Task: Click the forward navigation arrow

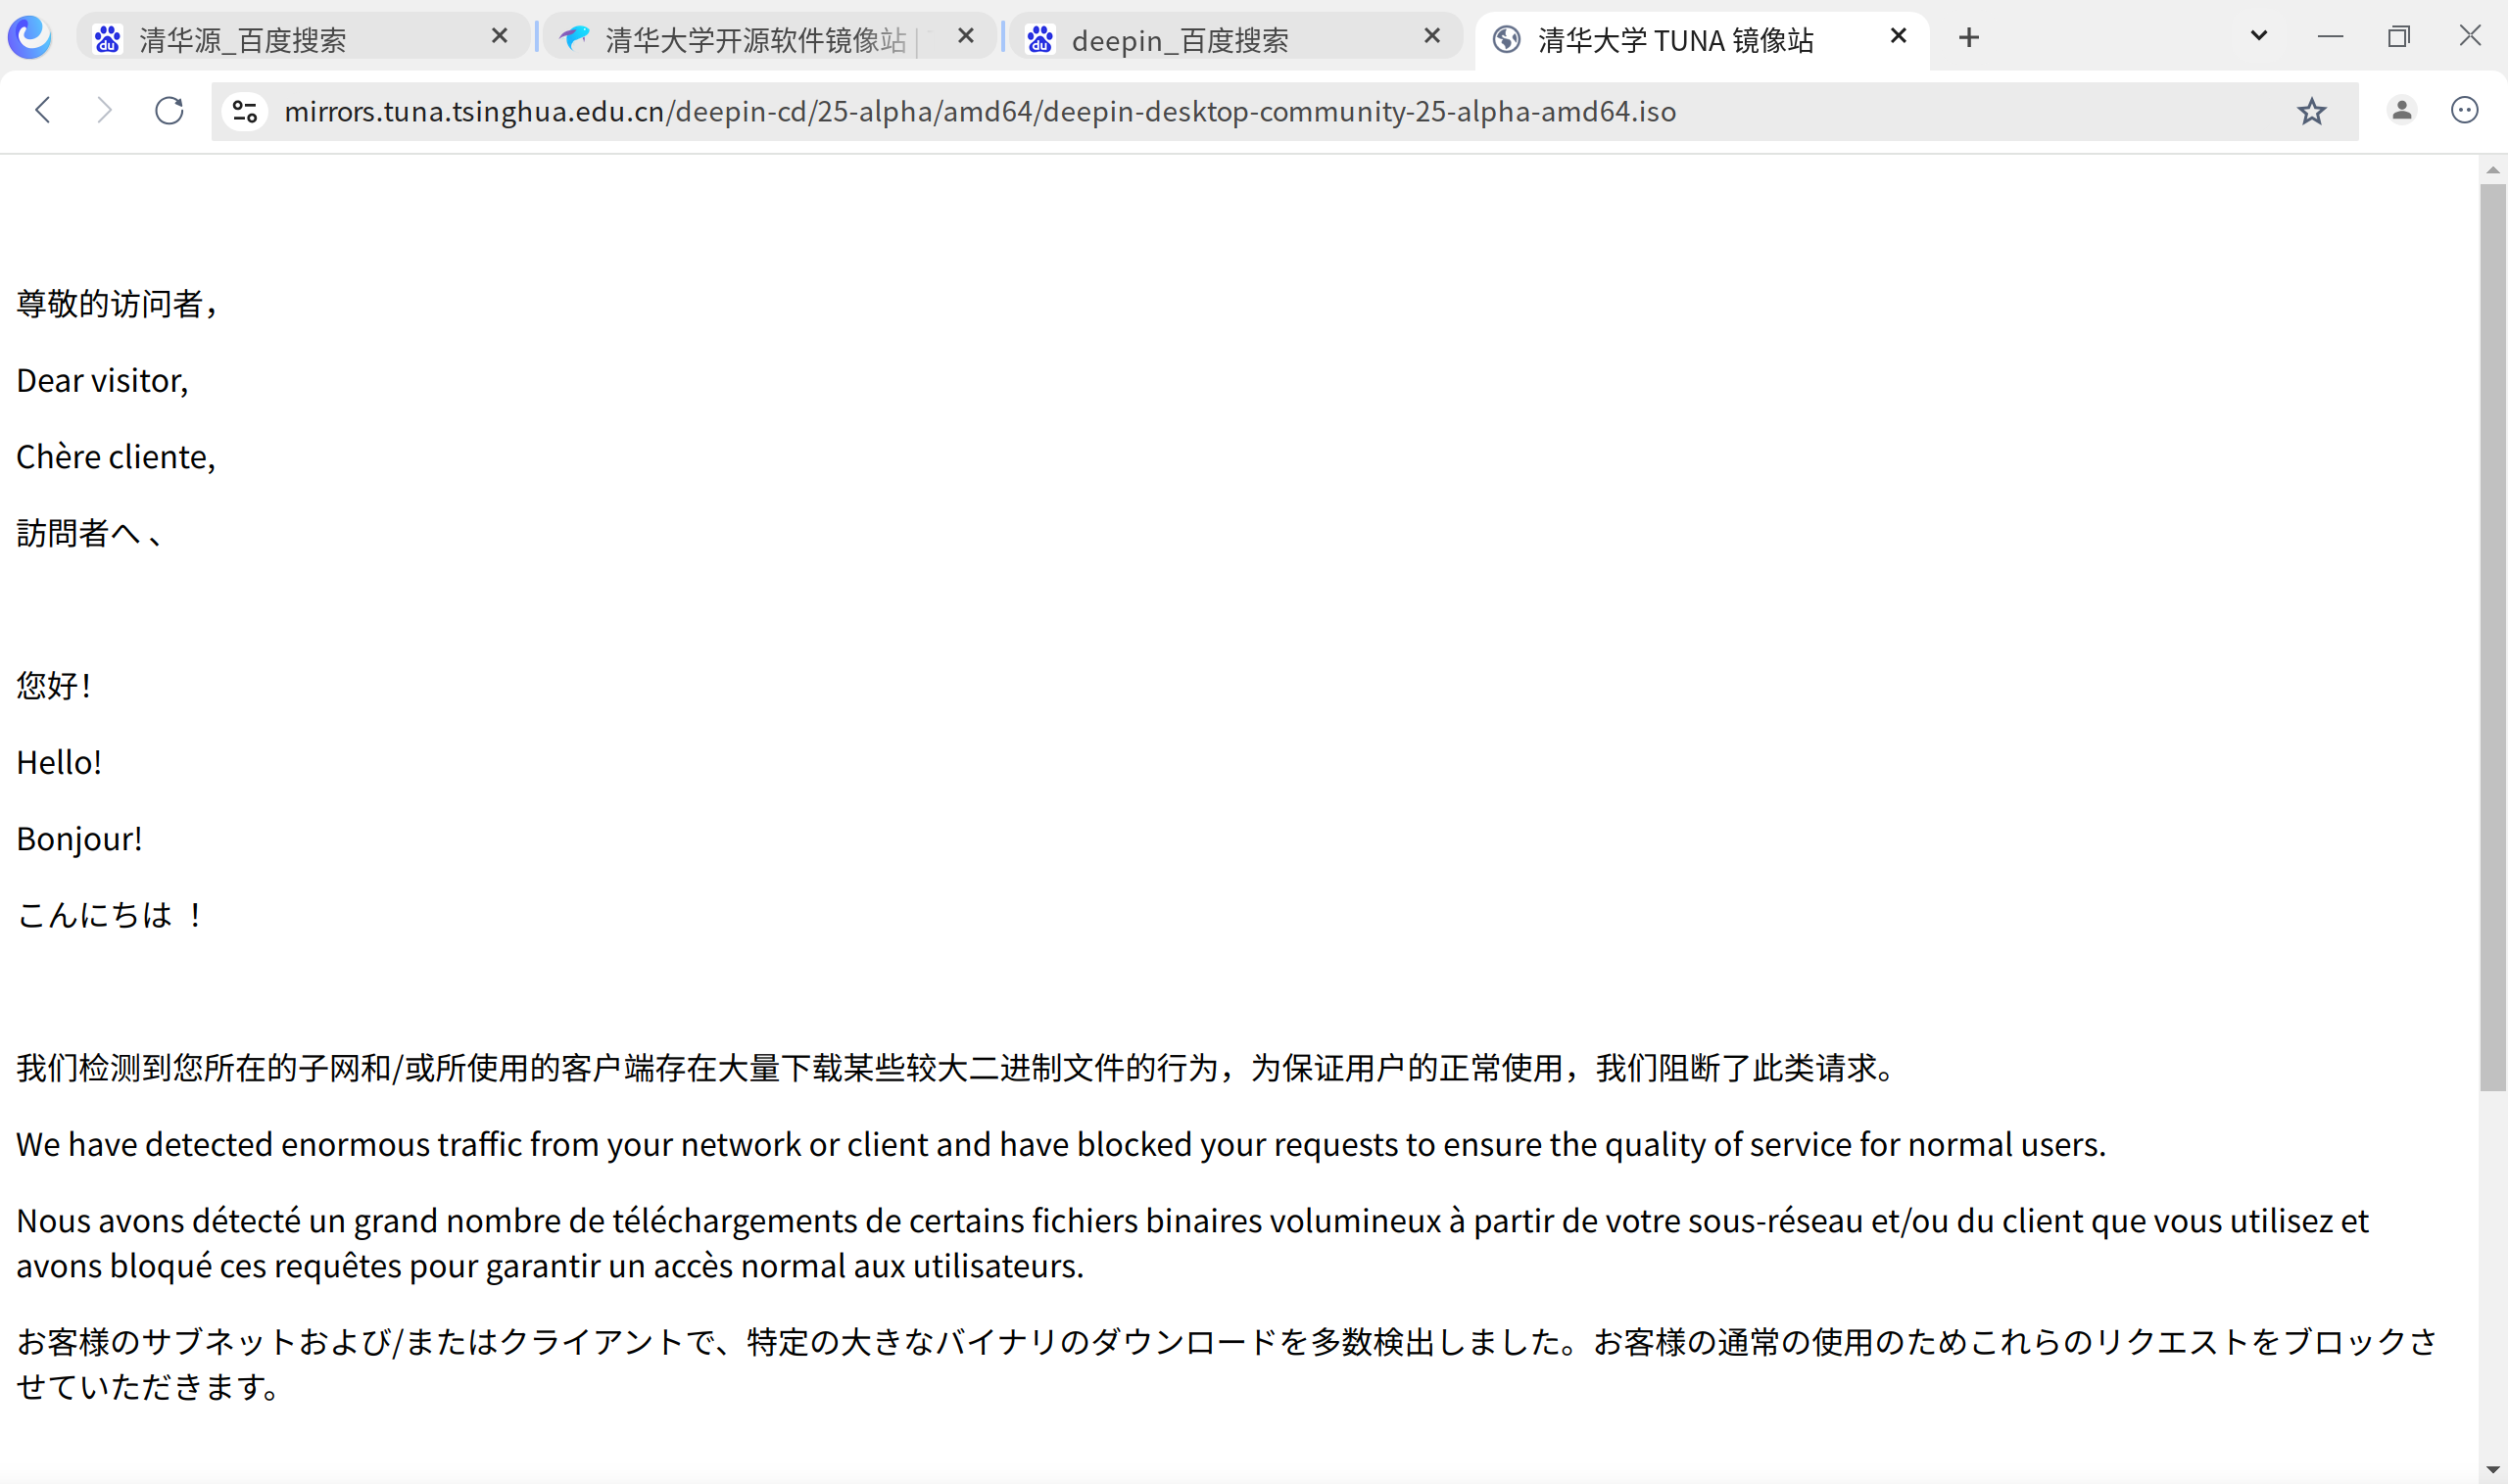Action: coord(104,110)
